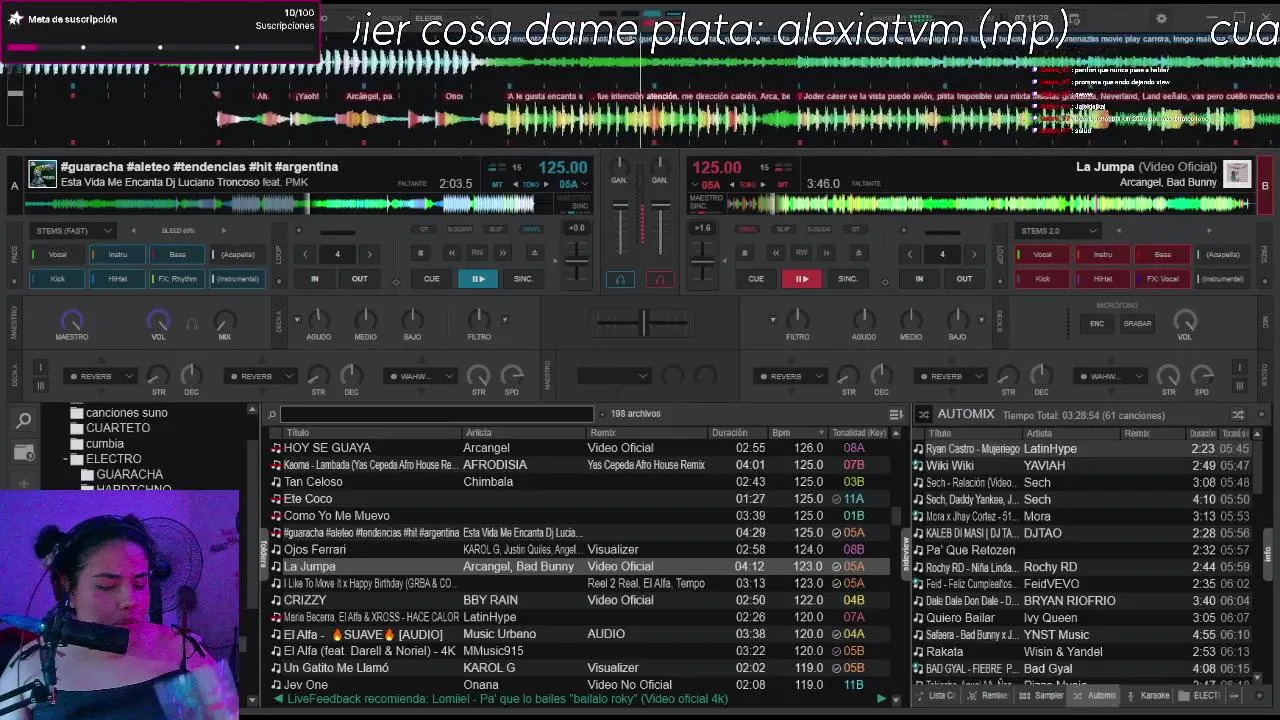1280x720 pixels.
Task: Toggle deck B play/pause button
Action: click(801, 279)
